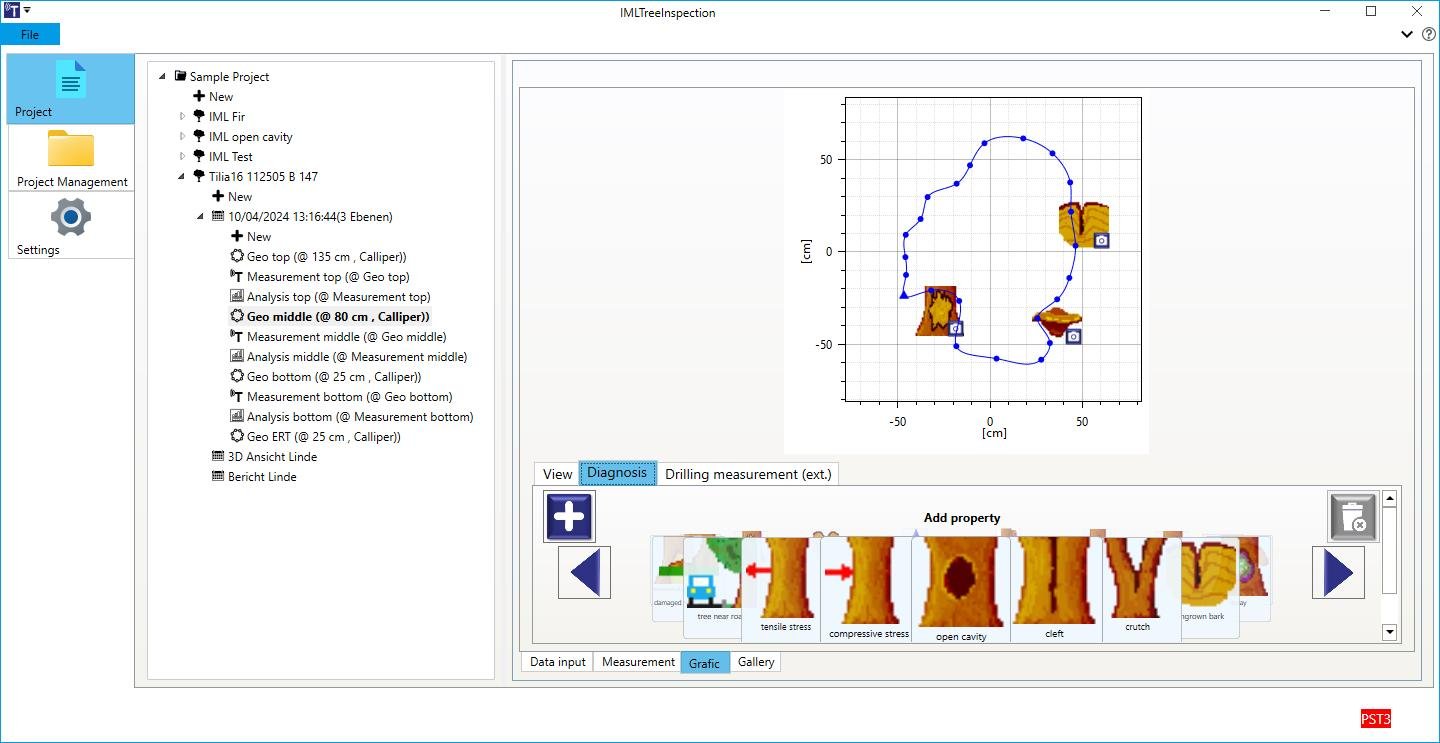Select Analysis middle tree item

click(357, 357)
